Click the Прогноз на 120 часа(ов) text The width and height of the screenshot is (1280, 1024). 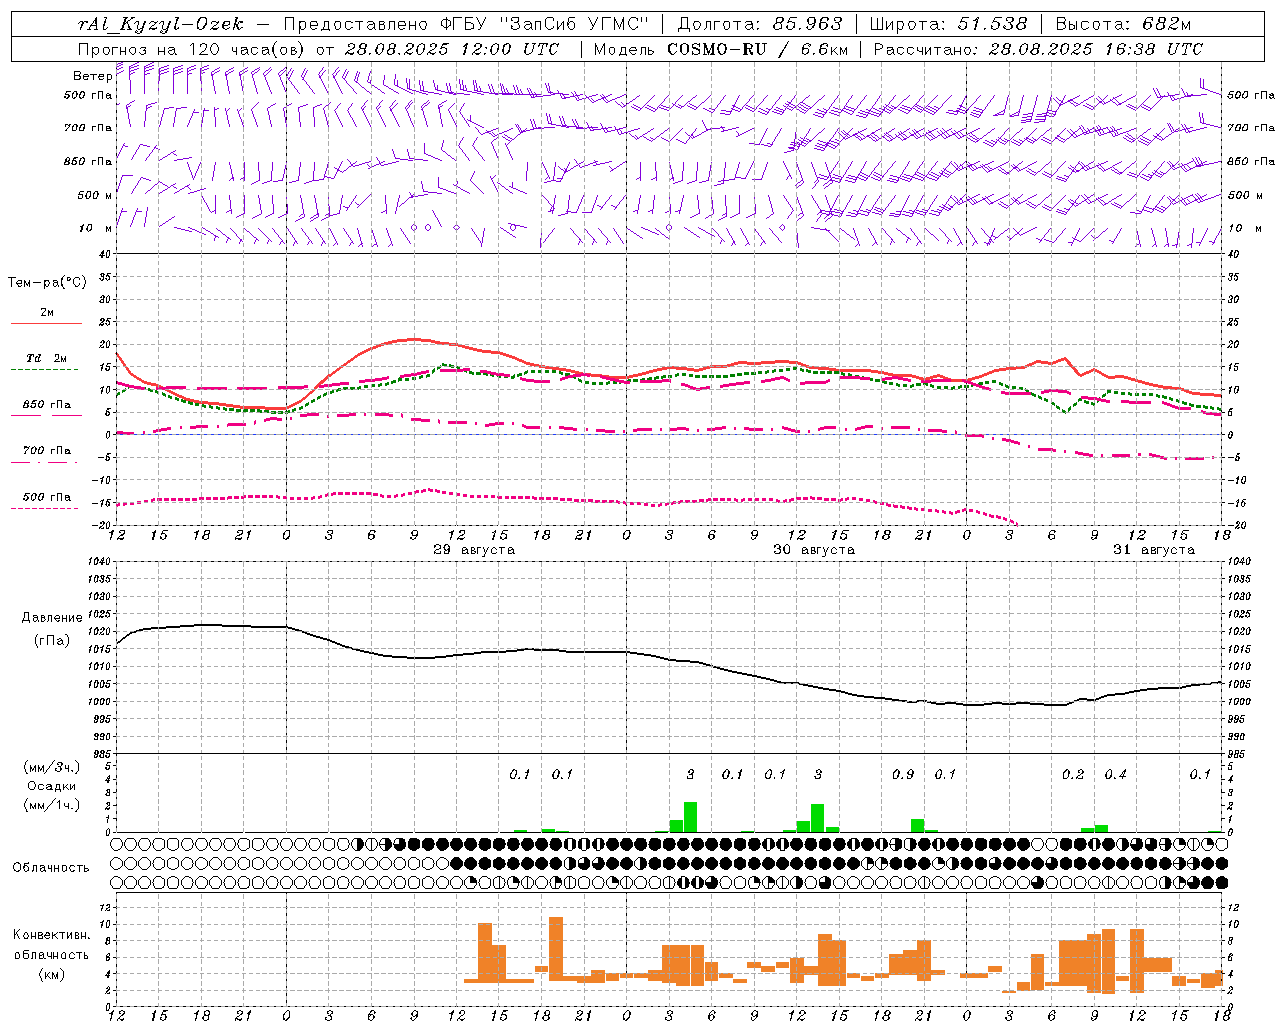click(192, 49)
